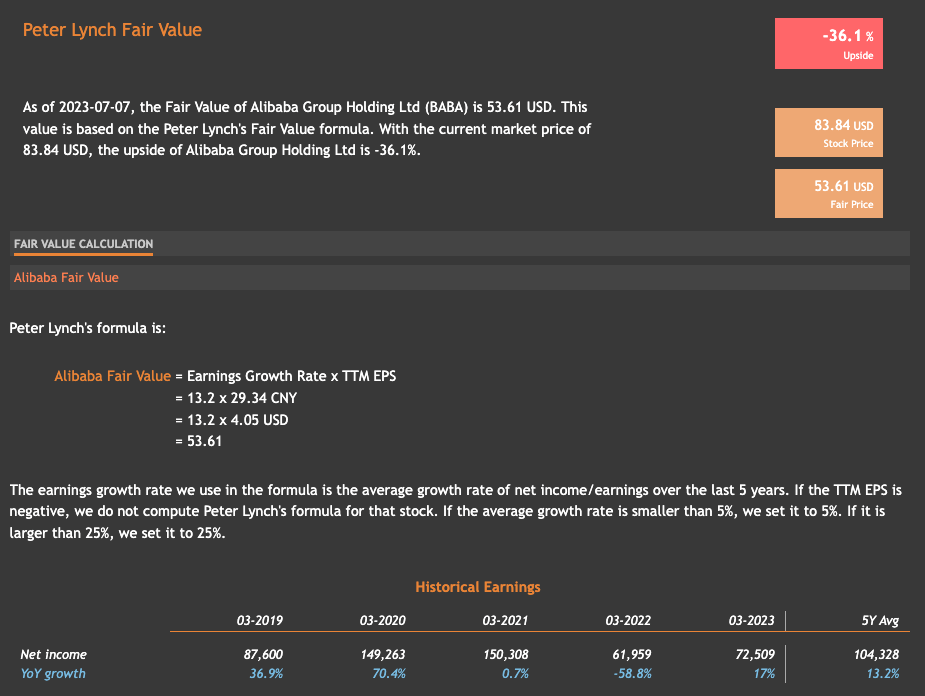Click the YoY growth row label
The image size is (925, 696).
53,674
